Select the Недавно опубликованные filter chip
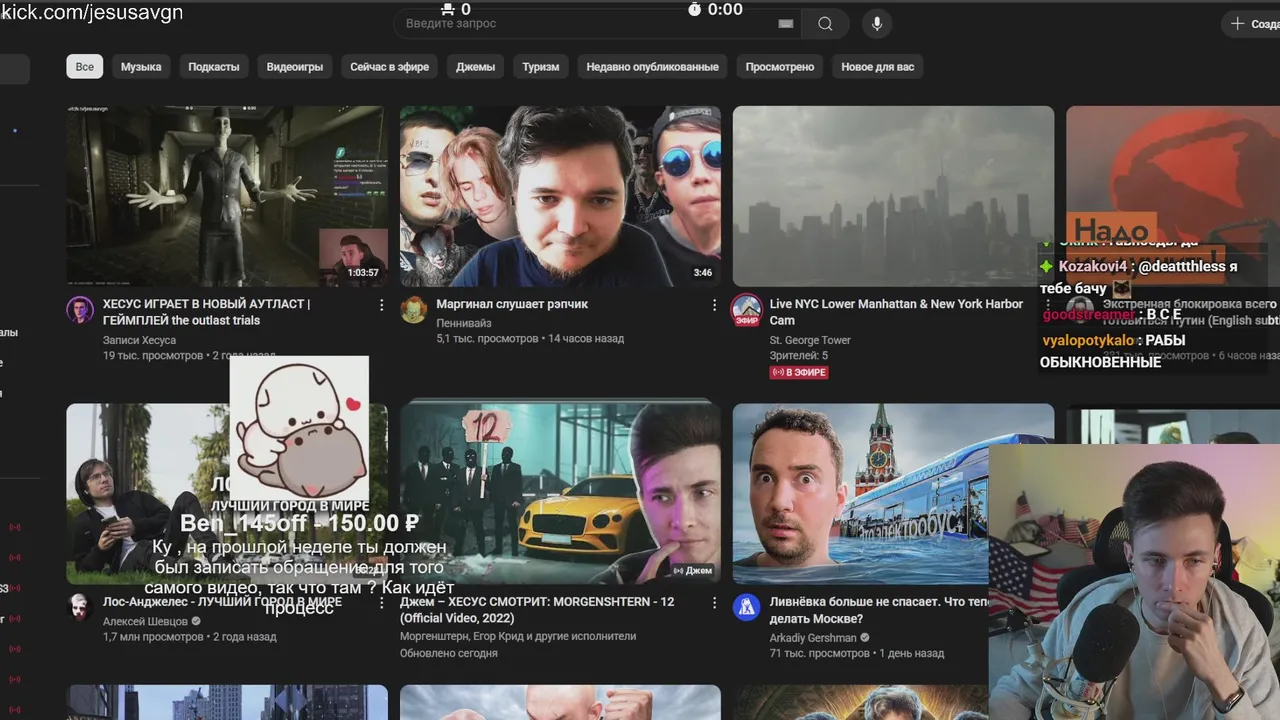Screen dimensions: 1280x720 [x=653, y=67]
